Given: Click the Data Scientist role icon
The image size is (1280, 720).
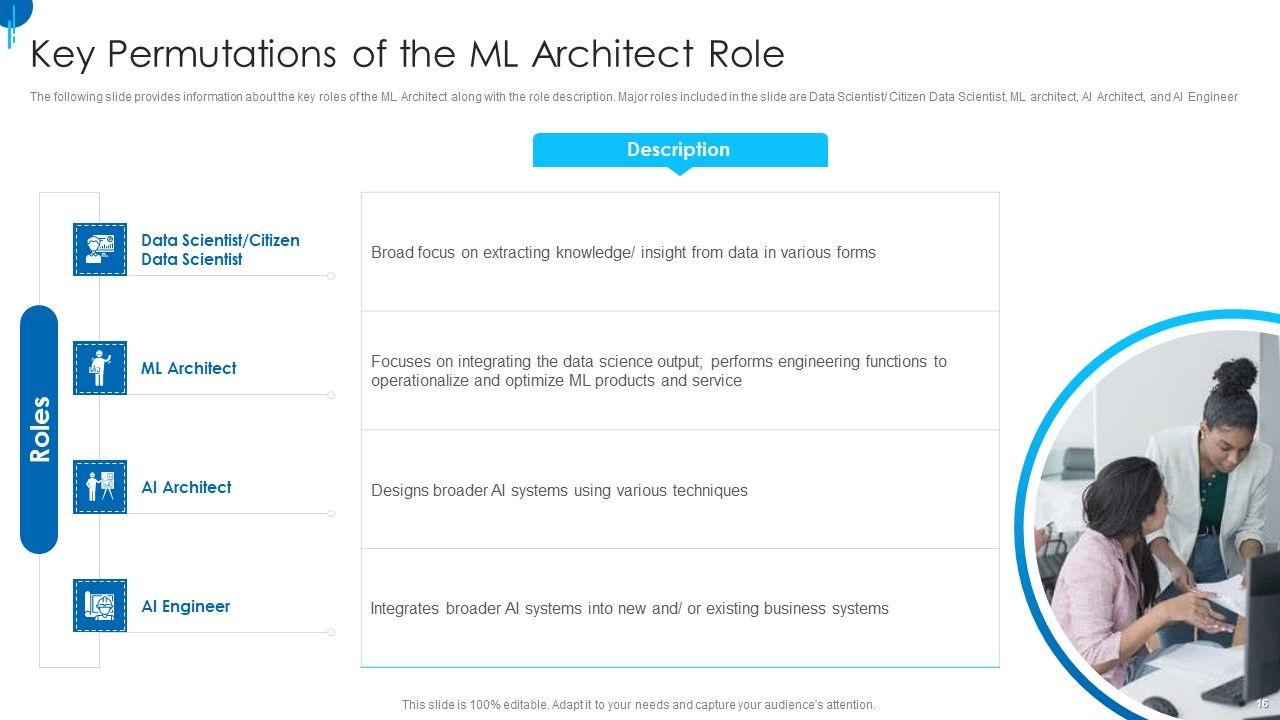Looking at the screenshot, I should [100, 249].
